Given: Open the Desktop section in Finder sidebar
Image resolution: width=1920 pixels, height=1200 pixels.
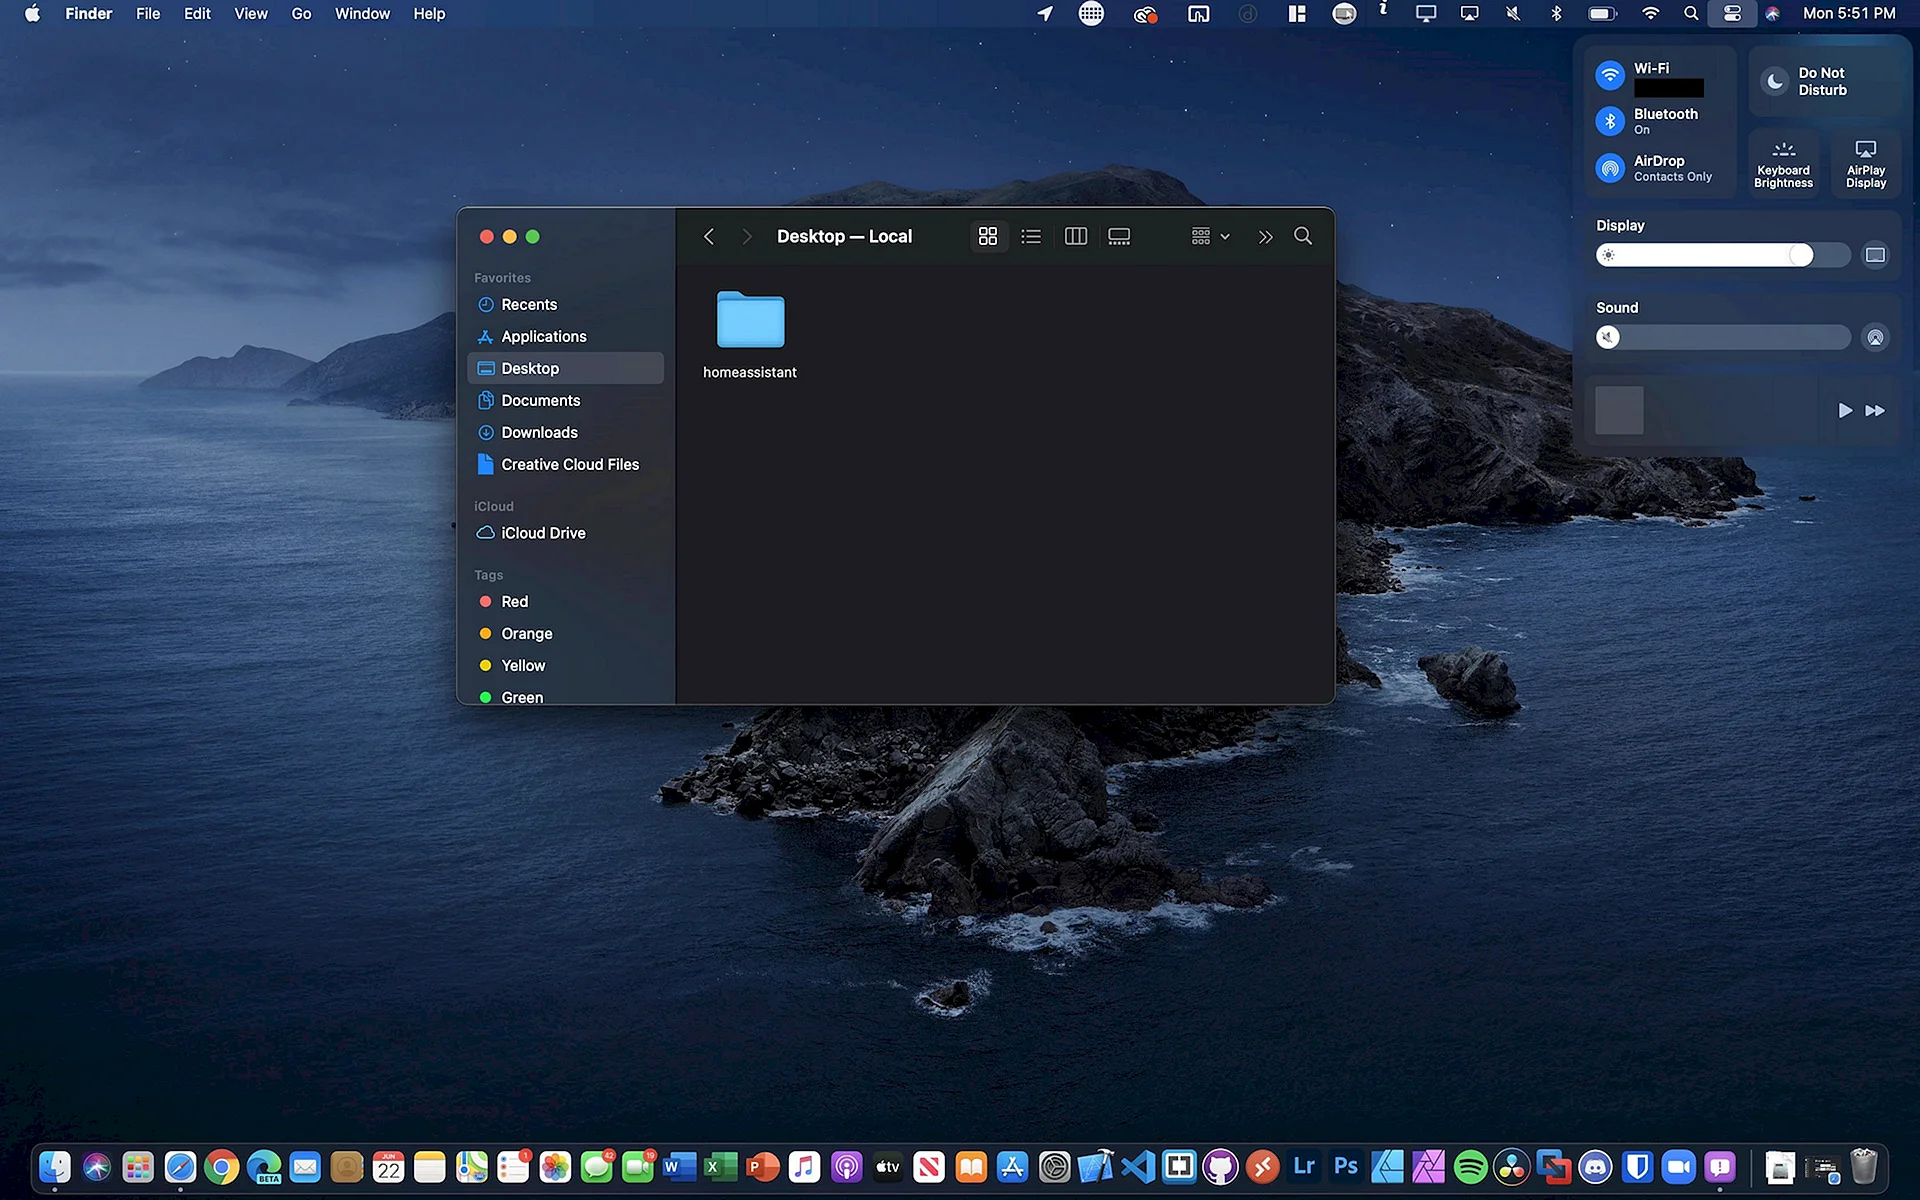Looking at the screenshot, I should (531, 368).
